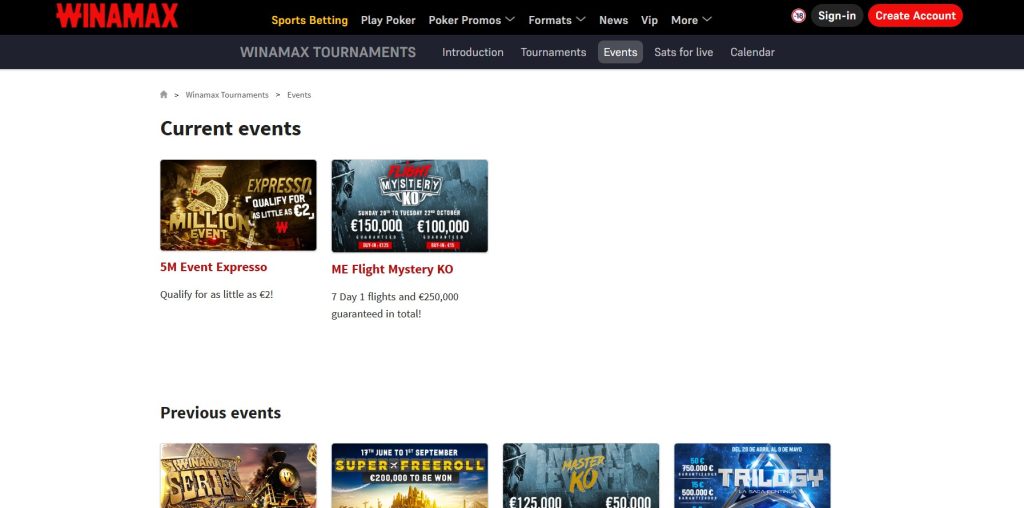
Task: Open the More dropdown menu
Action: [691, 20]
